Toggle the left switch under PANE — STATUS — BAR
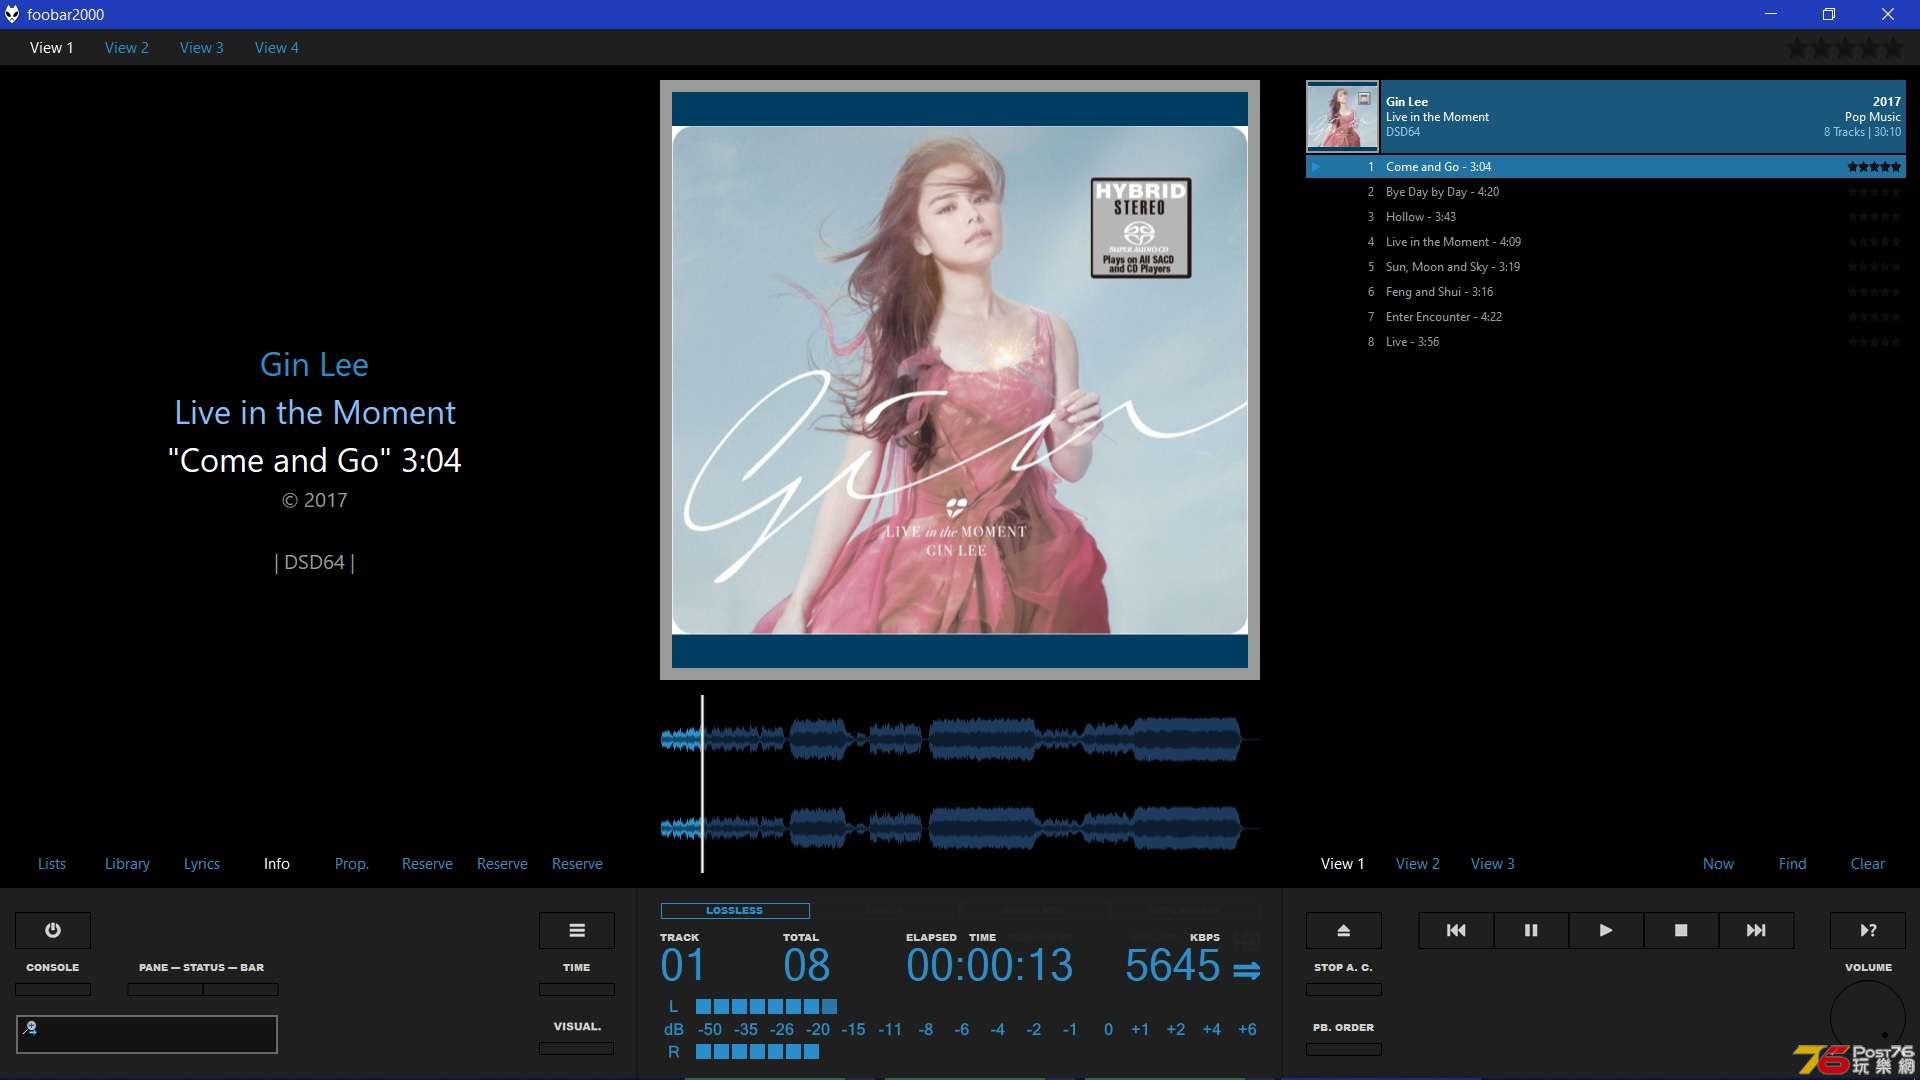Viewport: 1920px width, 1080px height. coord(165,989)
